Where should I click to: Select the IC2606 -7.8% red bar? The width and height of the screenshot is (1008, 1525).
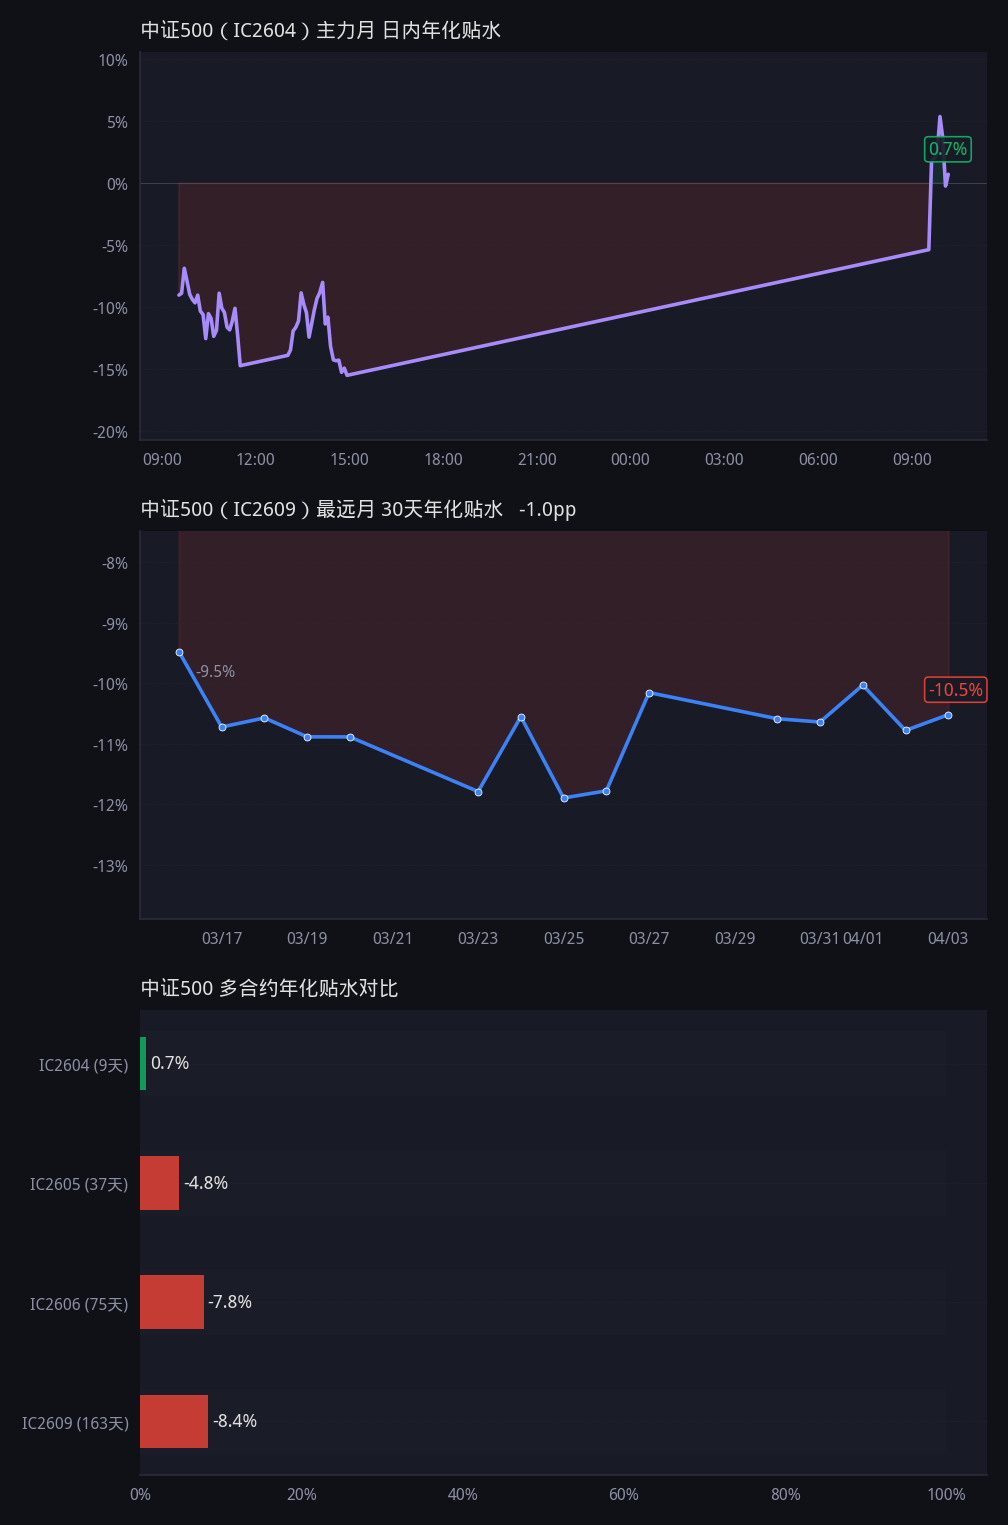tap(172, 1302)
